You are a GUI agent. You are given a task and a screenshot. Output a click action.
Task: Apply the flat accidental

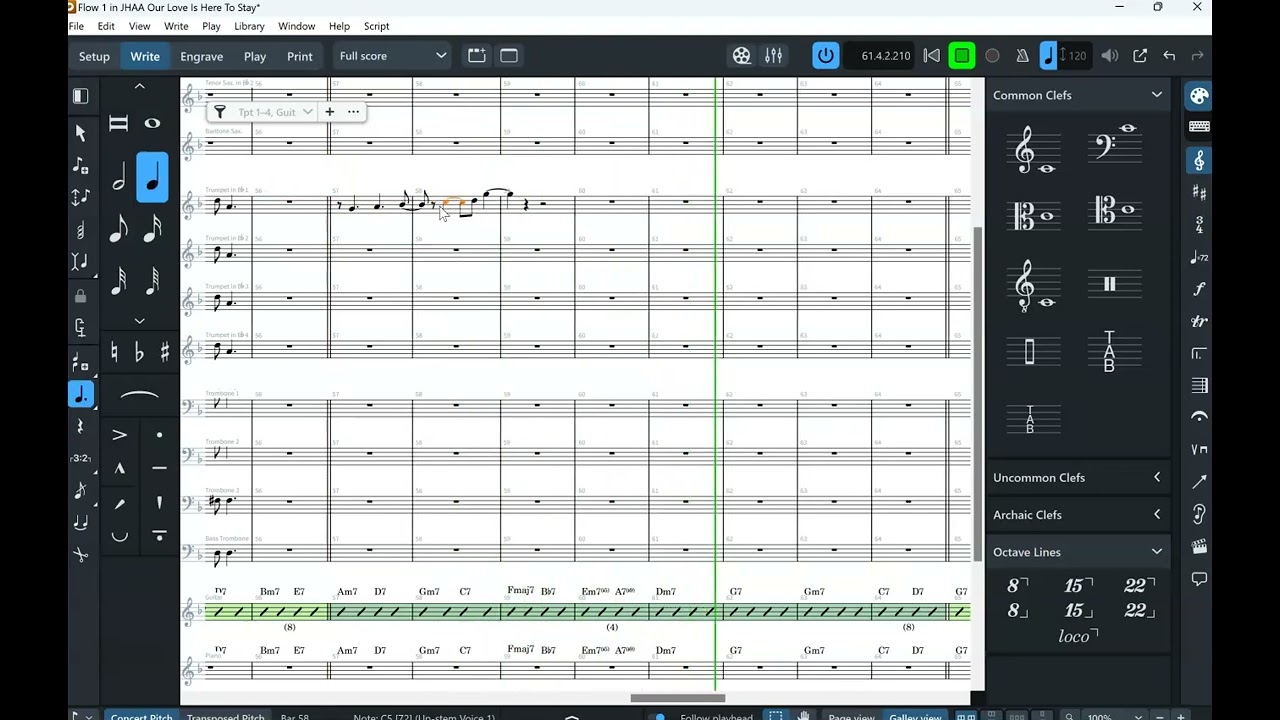click(139, 352)
